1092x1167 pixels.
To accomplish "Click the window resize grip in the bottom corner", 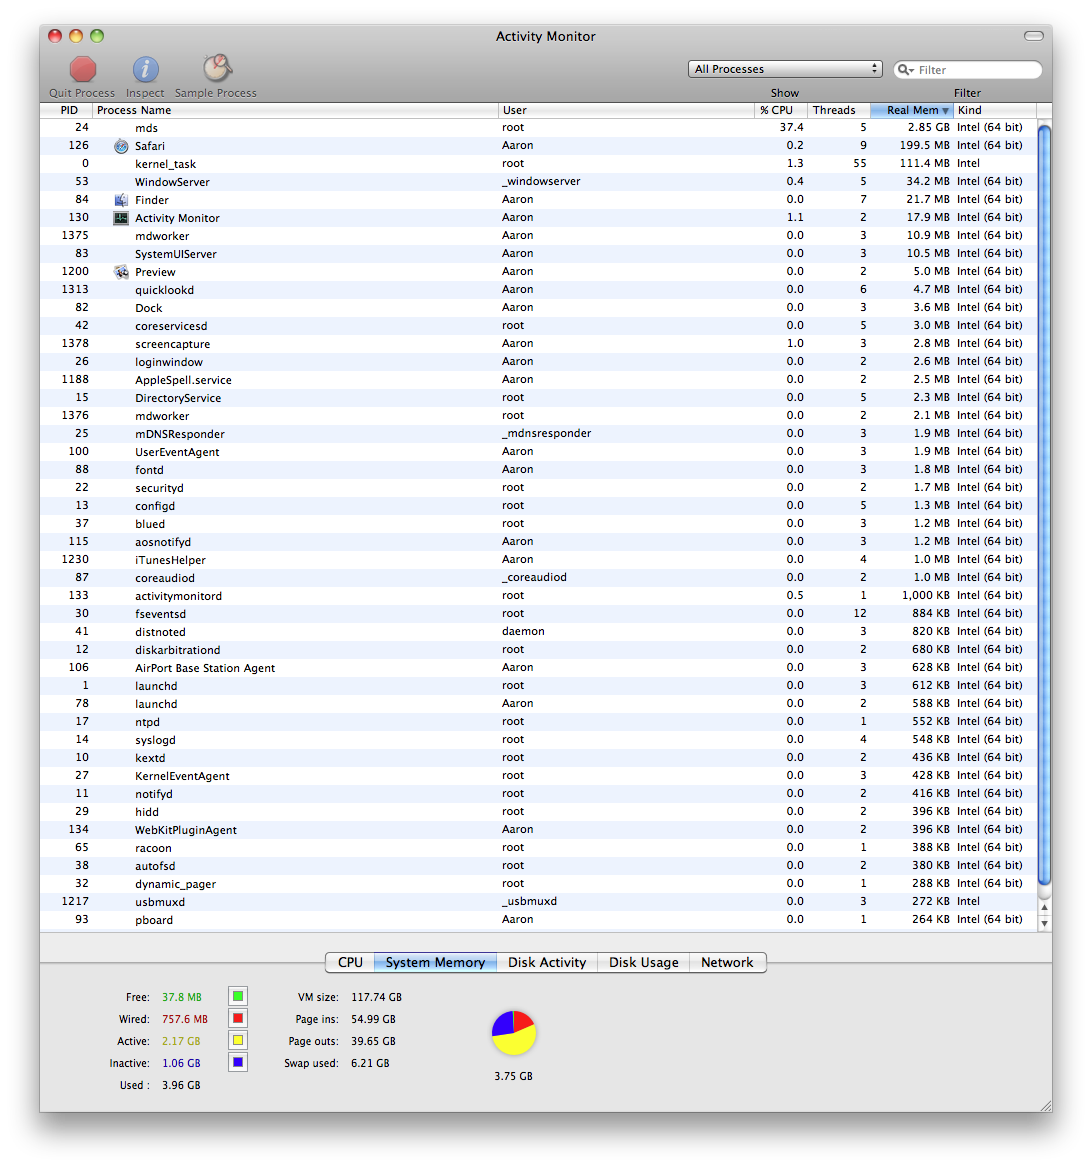I will 1044,1104.
